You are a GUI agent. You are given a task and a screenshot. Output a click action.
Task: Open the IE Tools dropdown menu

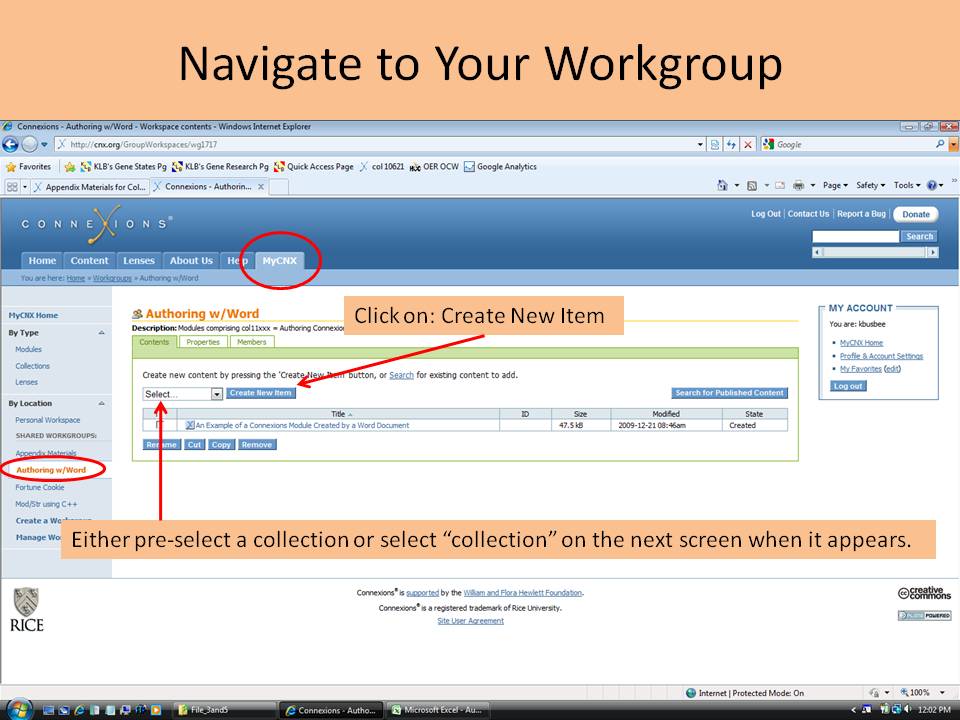click(907, 186)
